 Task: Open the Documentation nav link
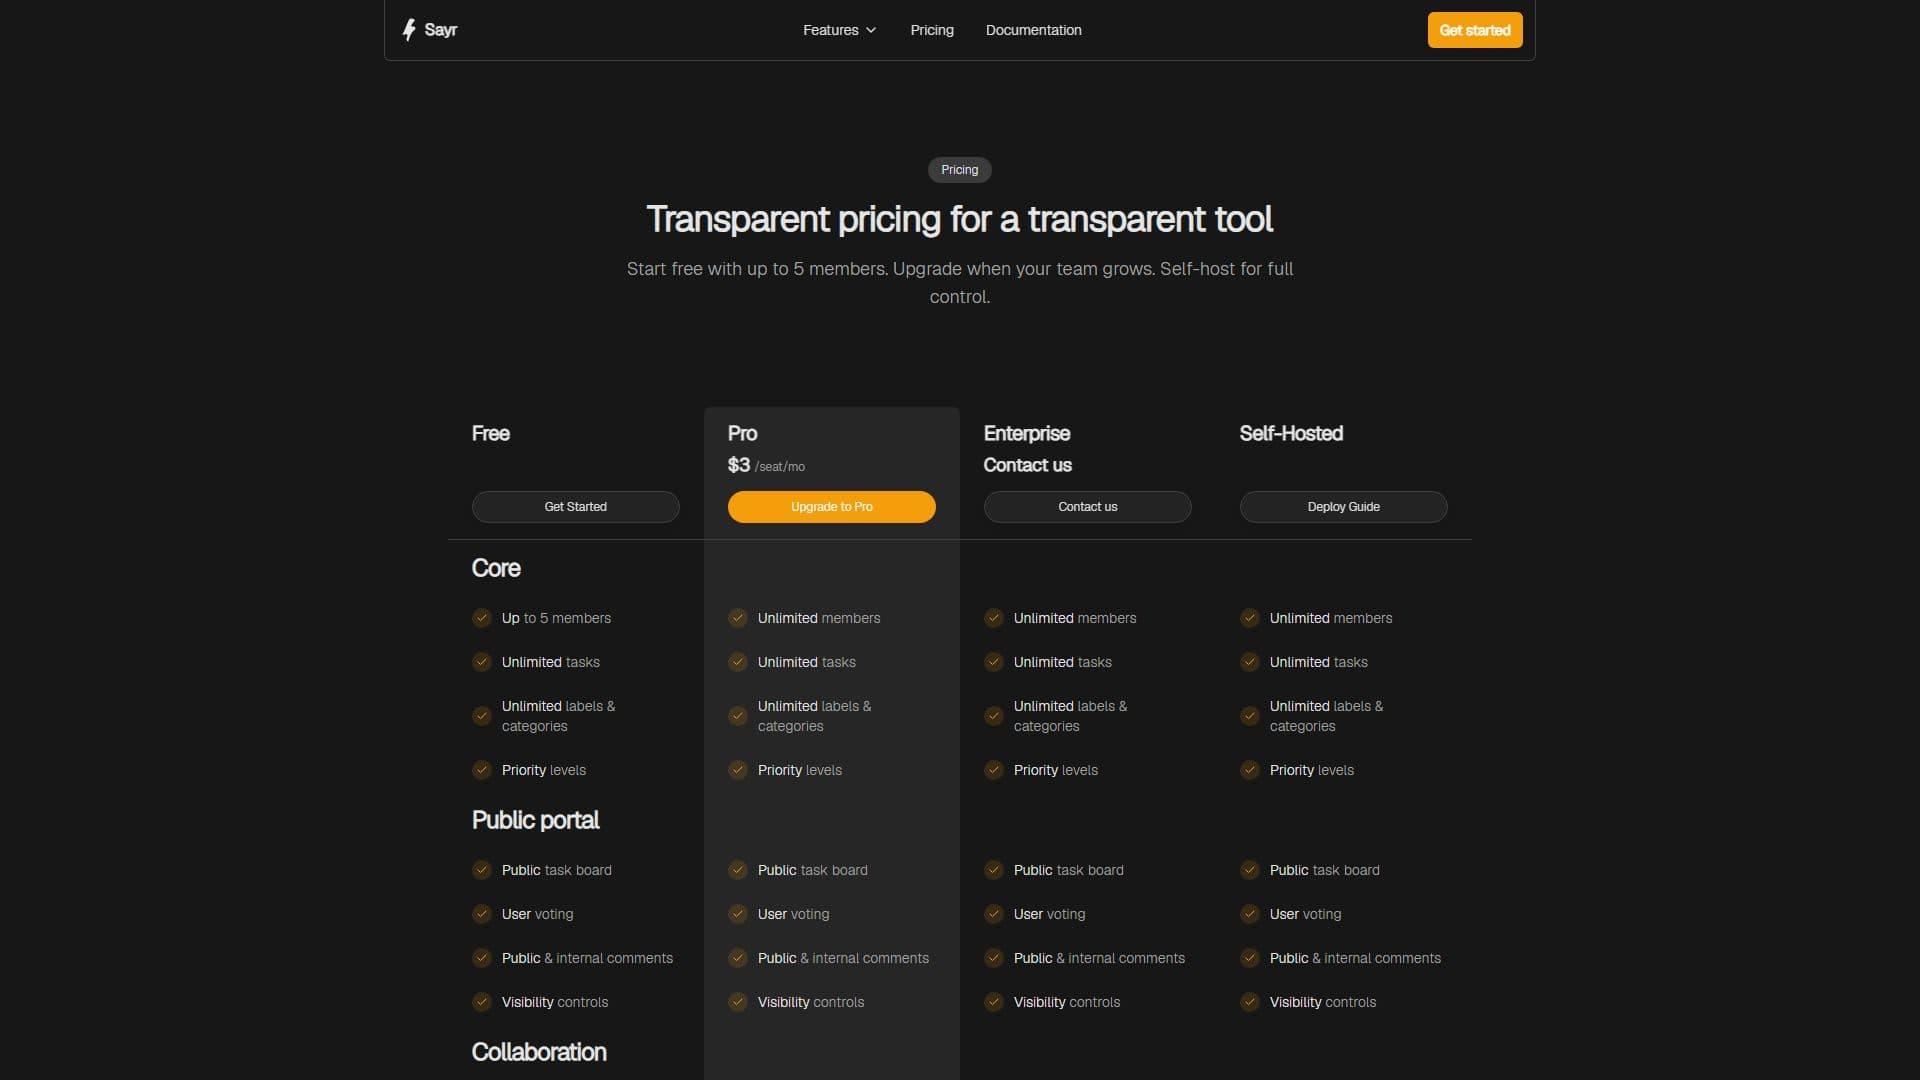tap(1033, 30)
